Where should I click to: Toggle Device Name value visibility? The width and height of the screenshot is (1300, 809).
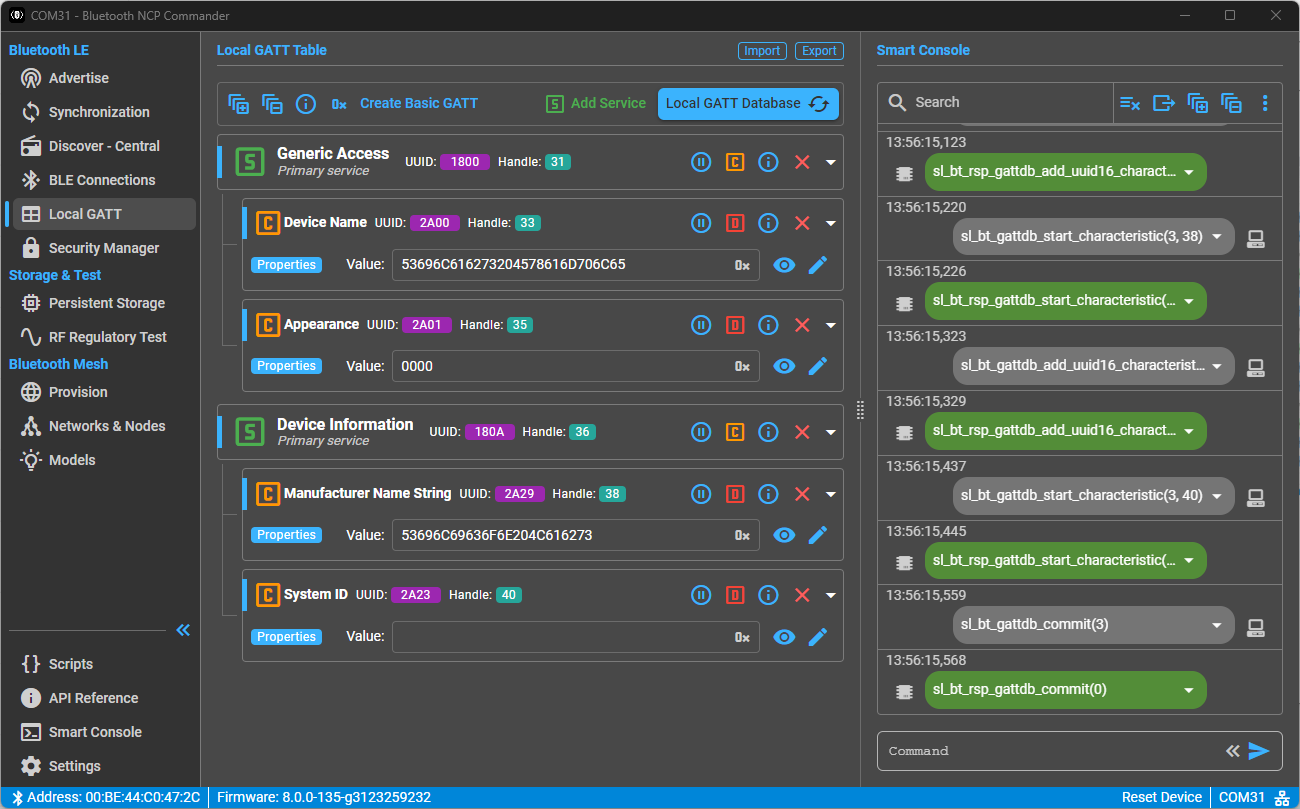[784, 265]
